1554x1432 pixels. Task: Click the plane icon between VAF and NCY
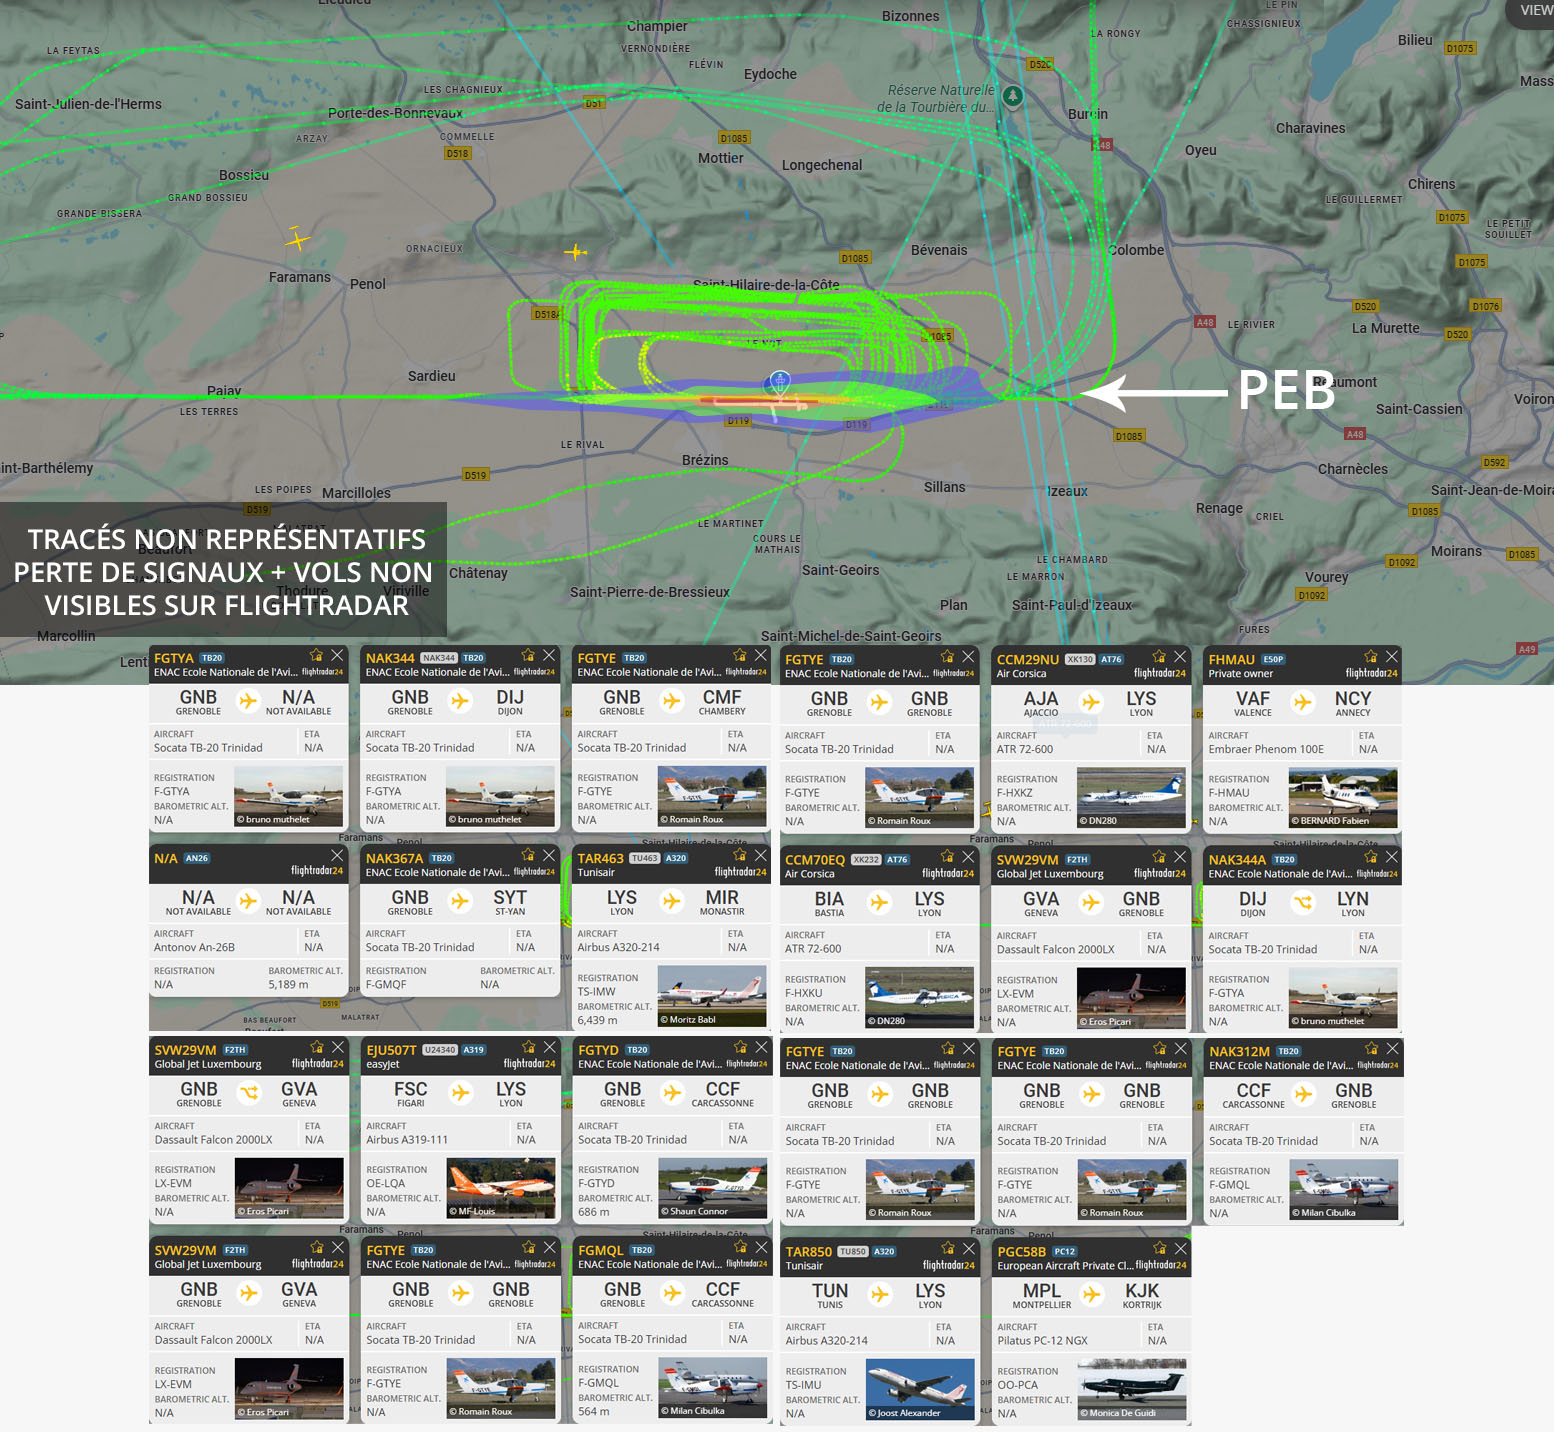click(1303, 703)
